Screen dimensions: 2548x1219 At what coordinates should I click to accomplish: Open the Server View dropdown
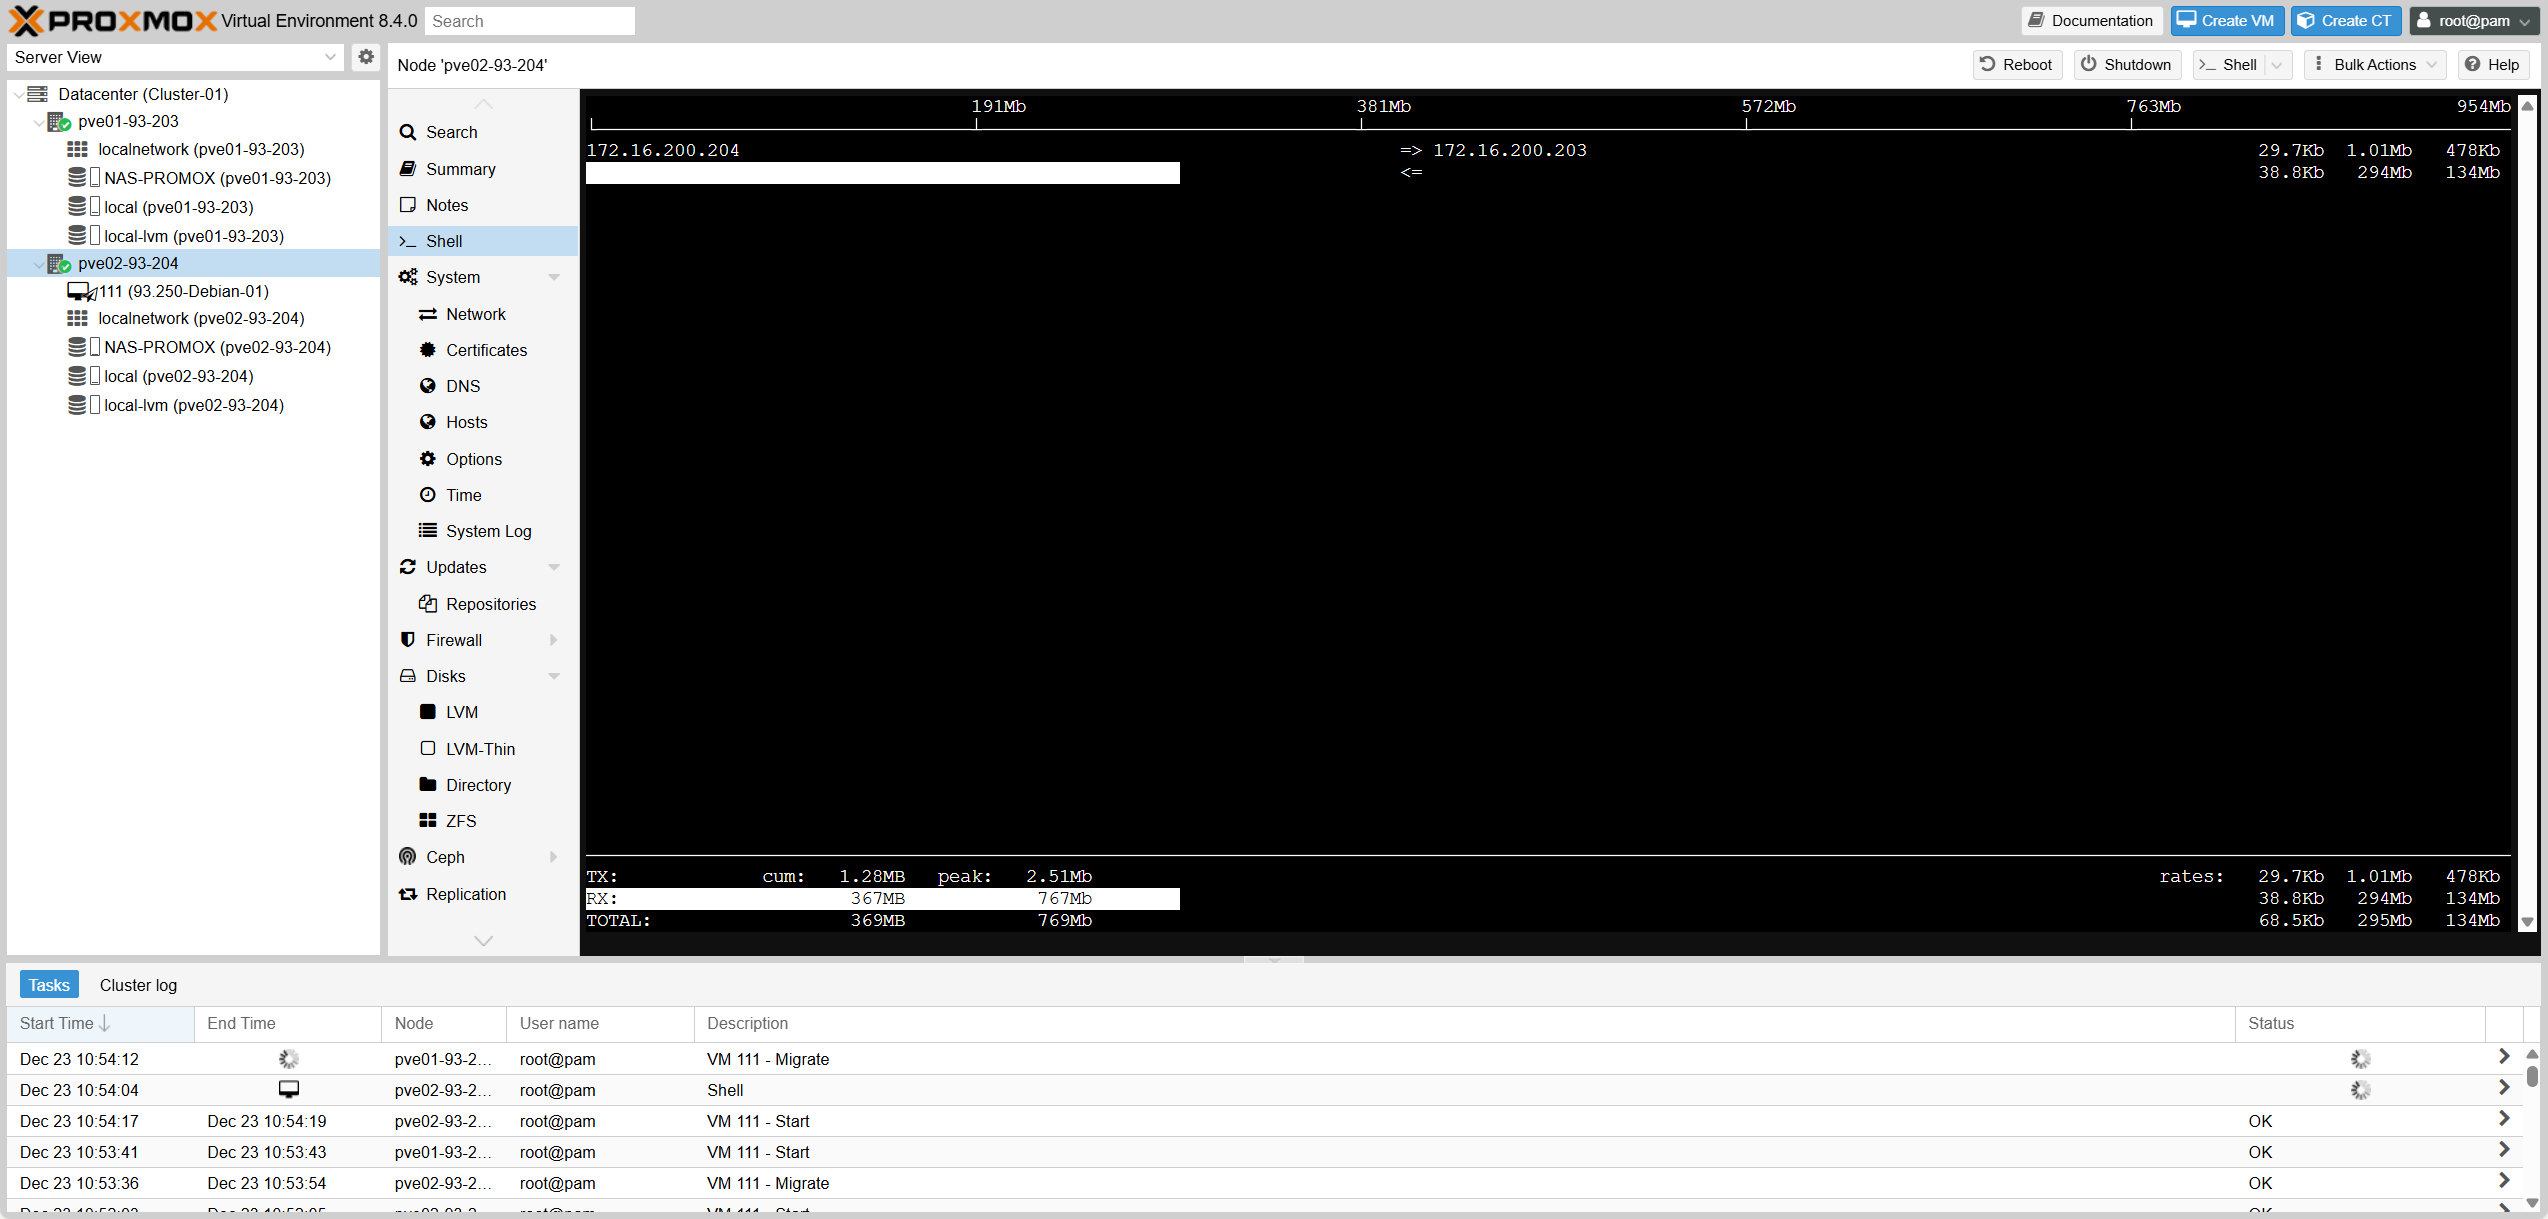tap(330, 57)
